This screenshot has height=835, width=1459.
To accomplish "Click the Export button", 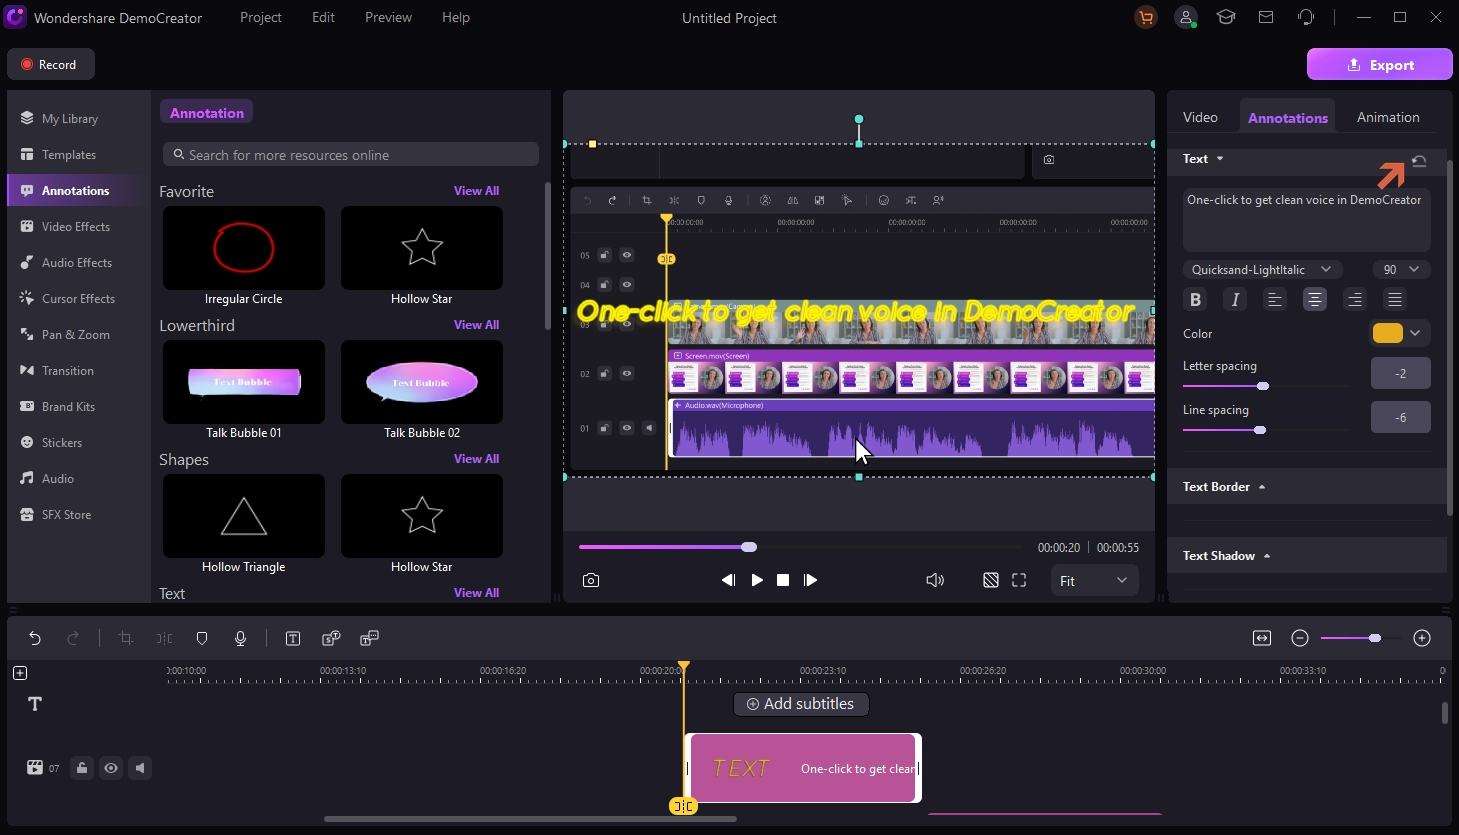I will click(x=1379, y=64).
